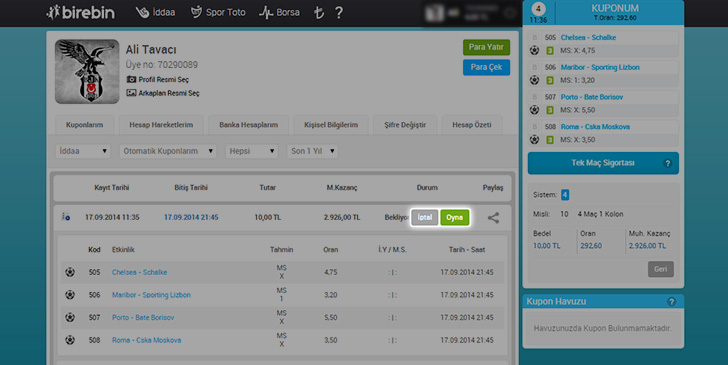
Task: Click the İptal button
Action: (x=424, y=217)
